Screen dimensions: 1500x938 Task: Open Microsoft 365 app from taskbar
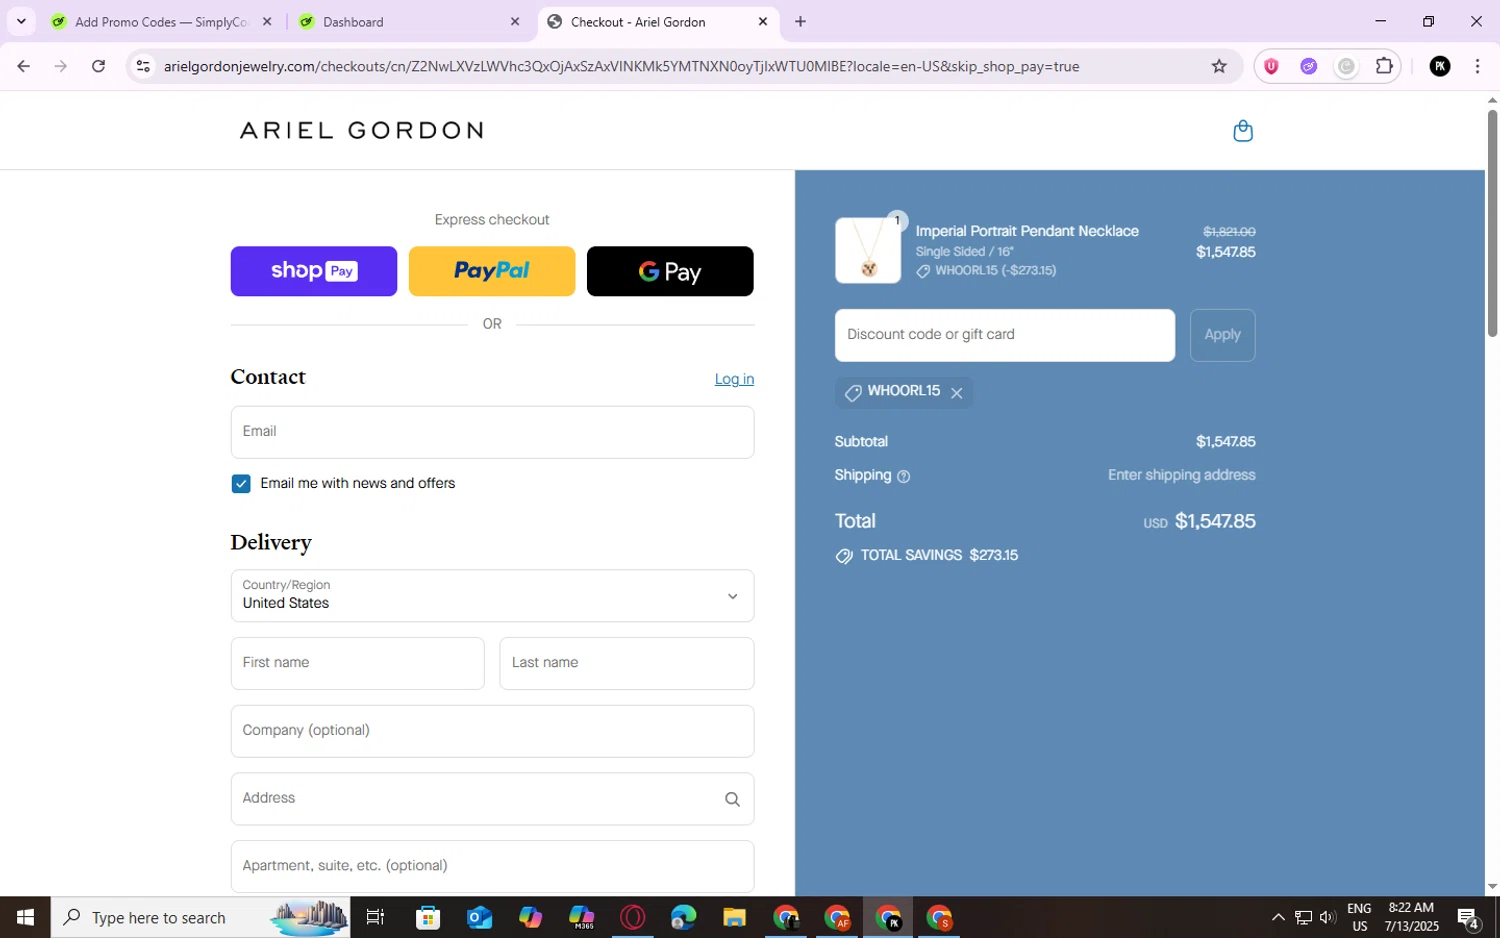pos(581,917)
